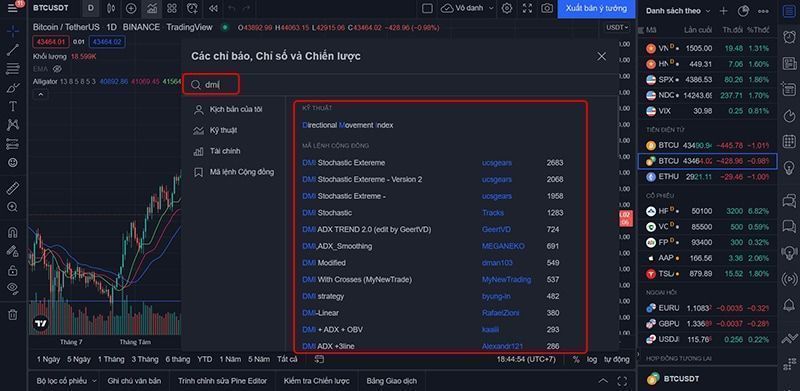Add DMI Modified script
This screenshot has width=800, height=391.
pyautogui.click(x=324, y=263)
